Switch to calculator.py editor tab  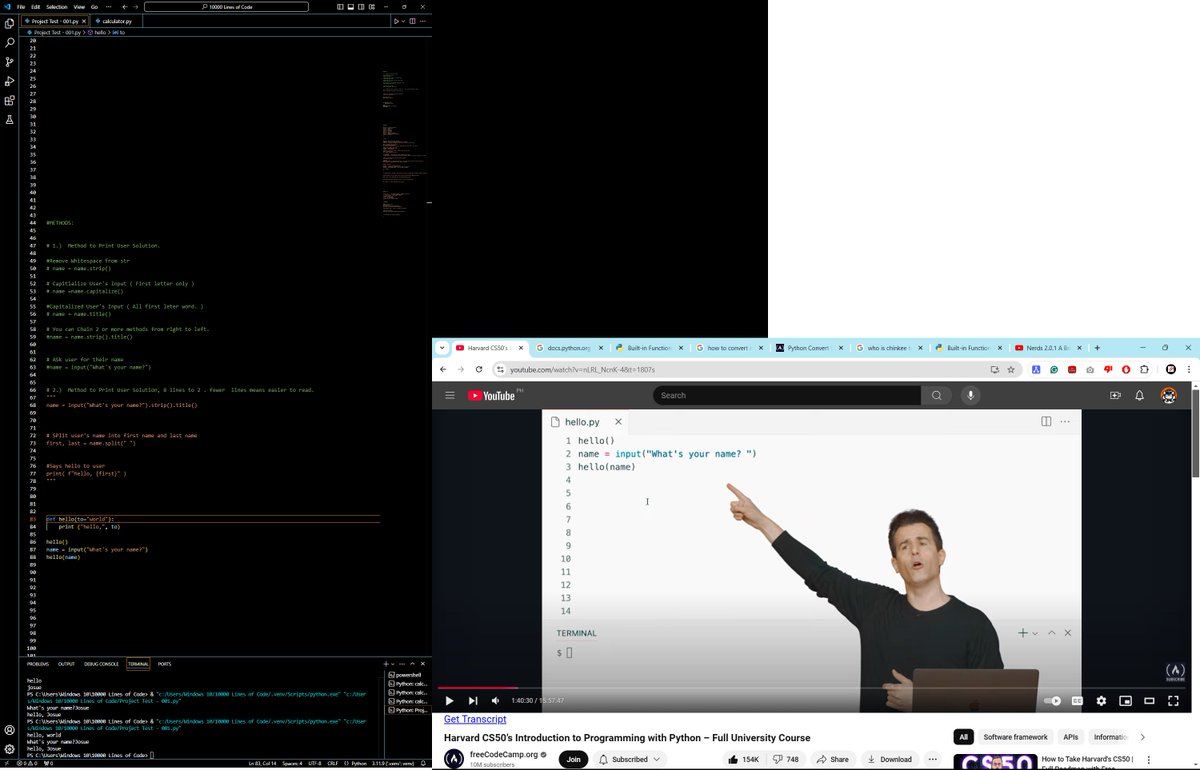tap(116, 21)
